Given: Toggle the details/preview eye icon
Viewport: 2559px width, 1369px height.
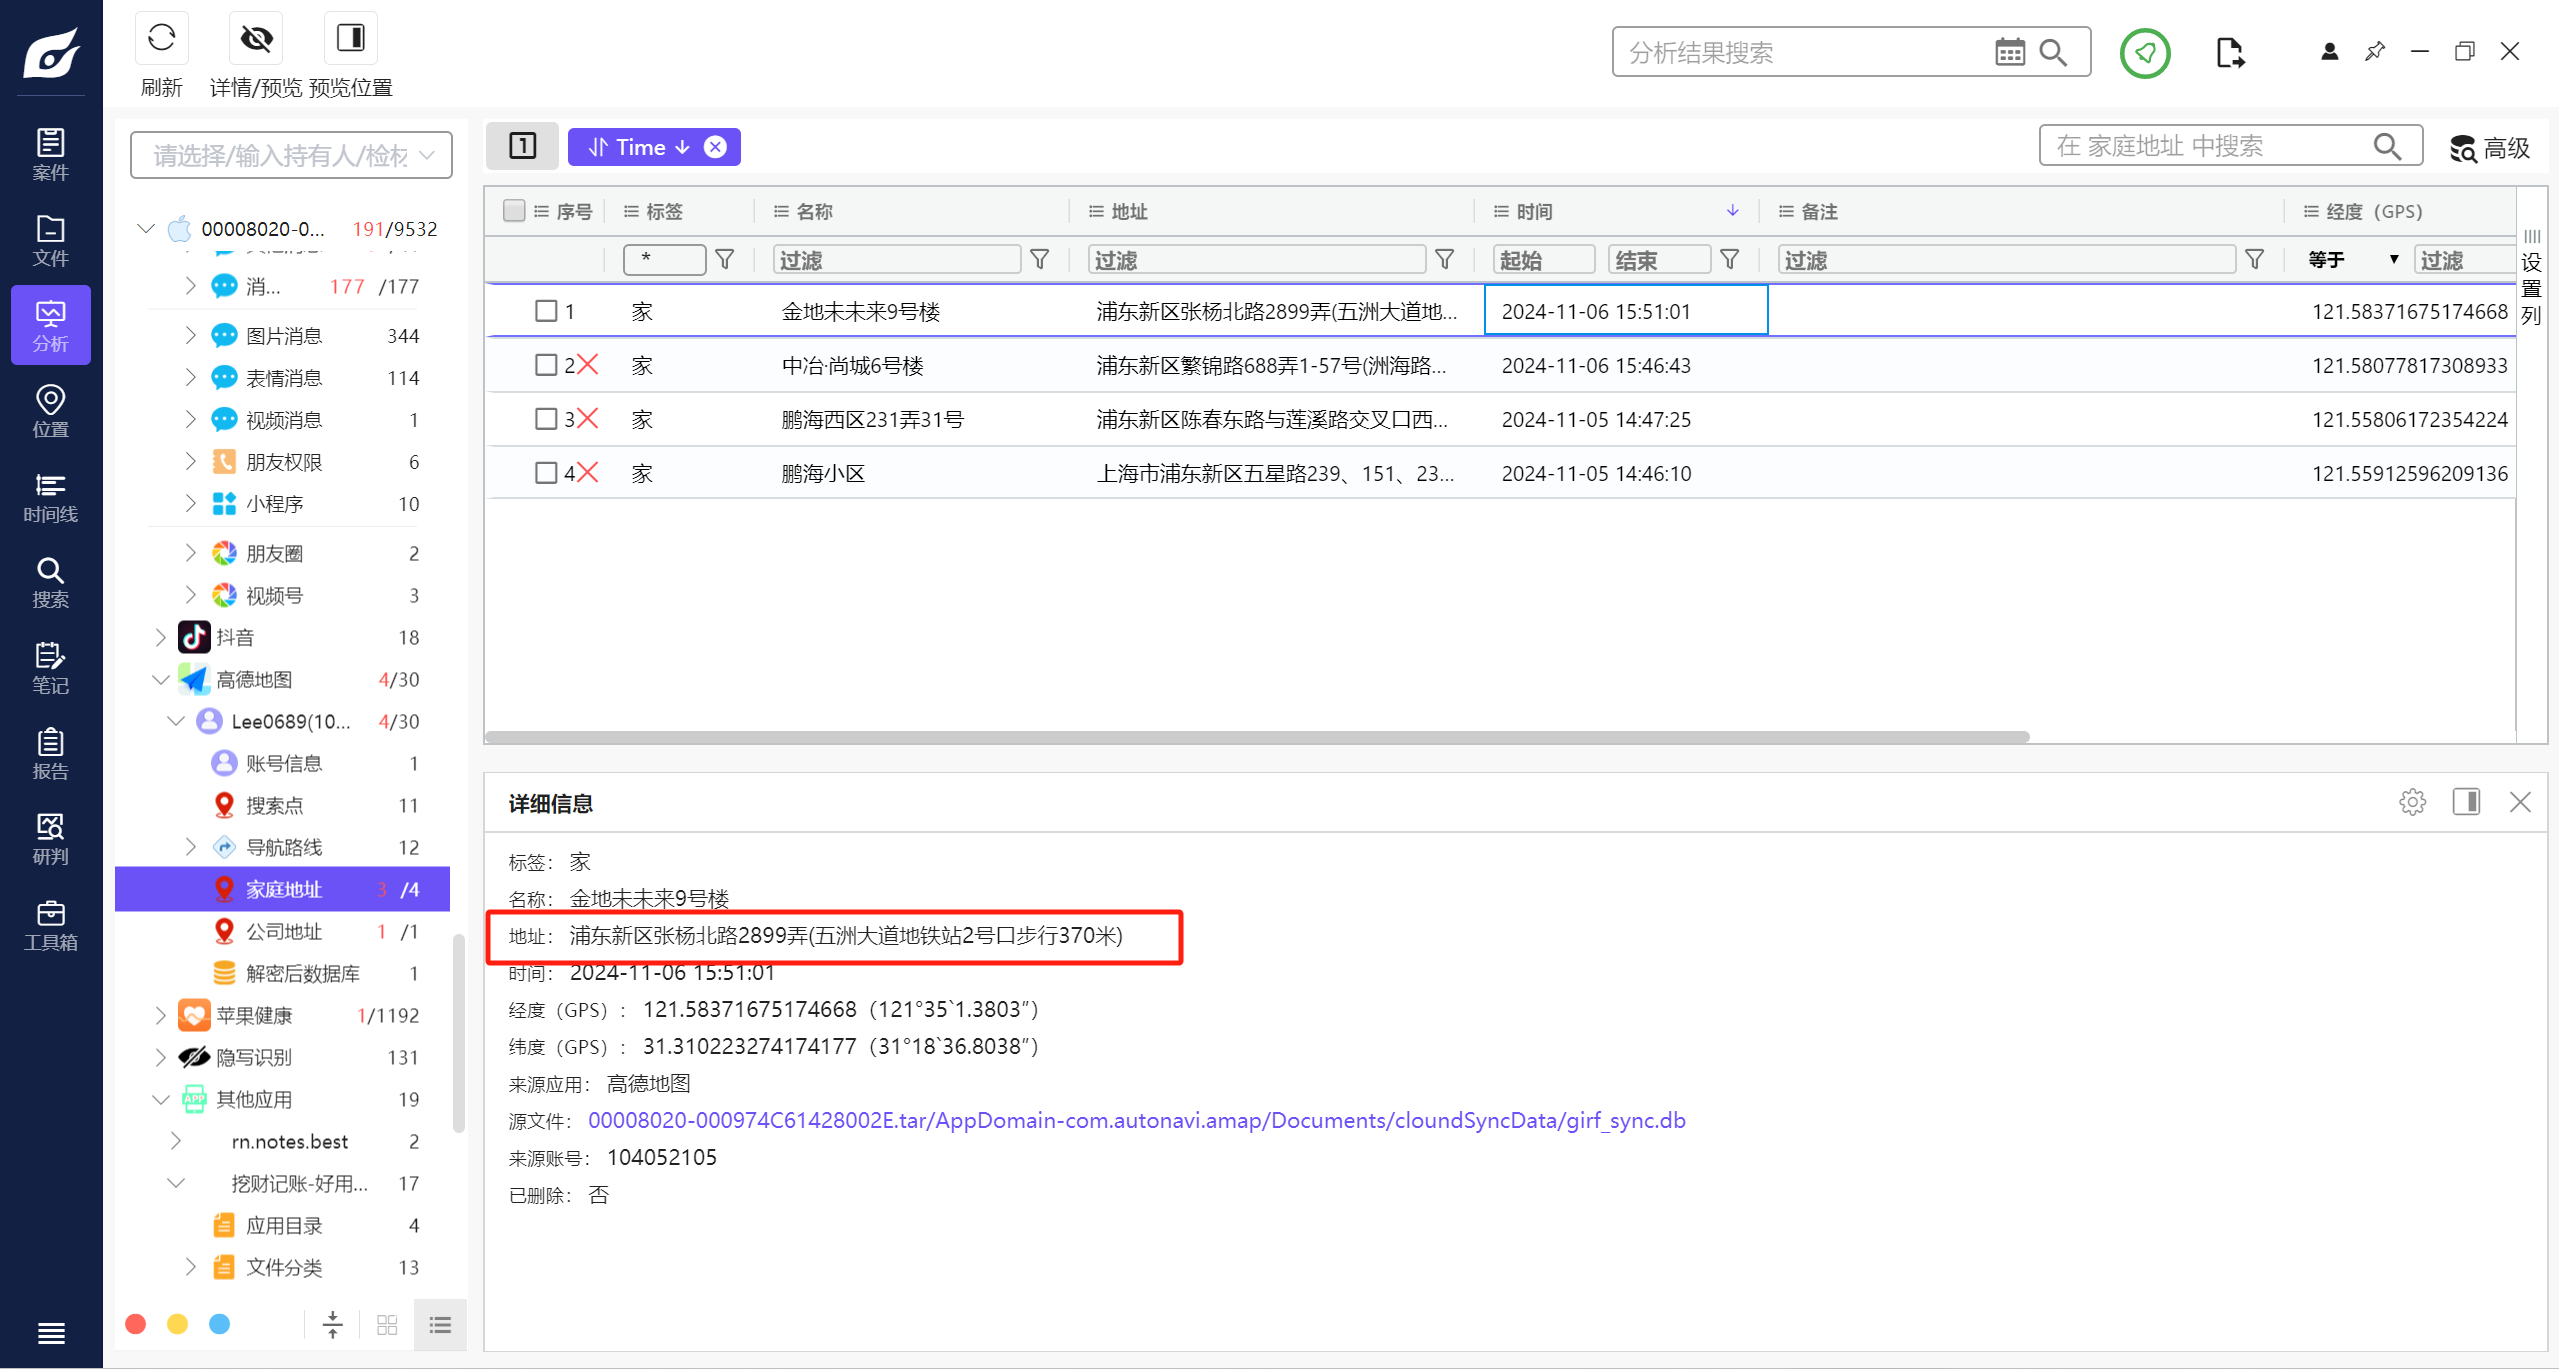Looking at the screenshot, I should (x=256, y=39).
